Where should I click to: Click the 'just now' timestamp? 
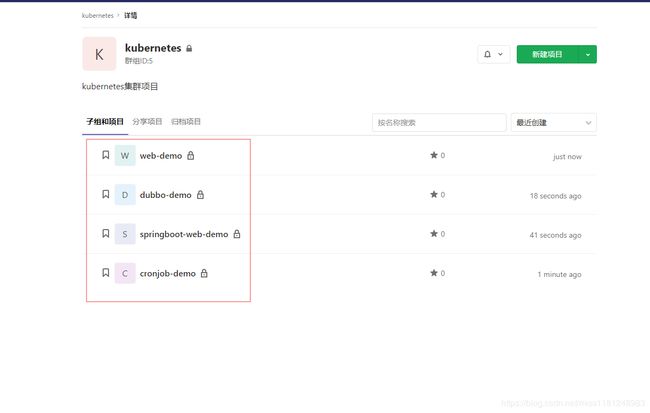click(567, 157)
